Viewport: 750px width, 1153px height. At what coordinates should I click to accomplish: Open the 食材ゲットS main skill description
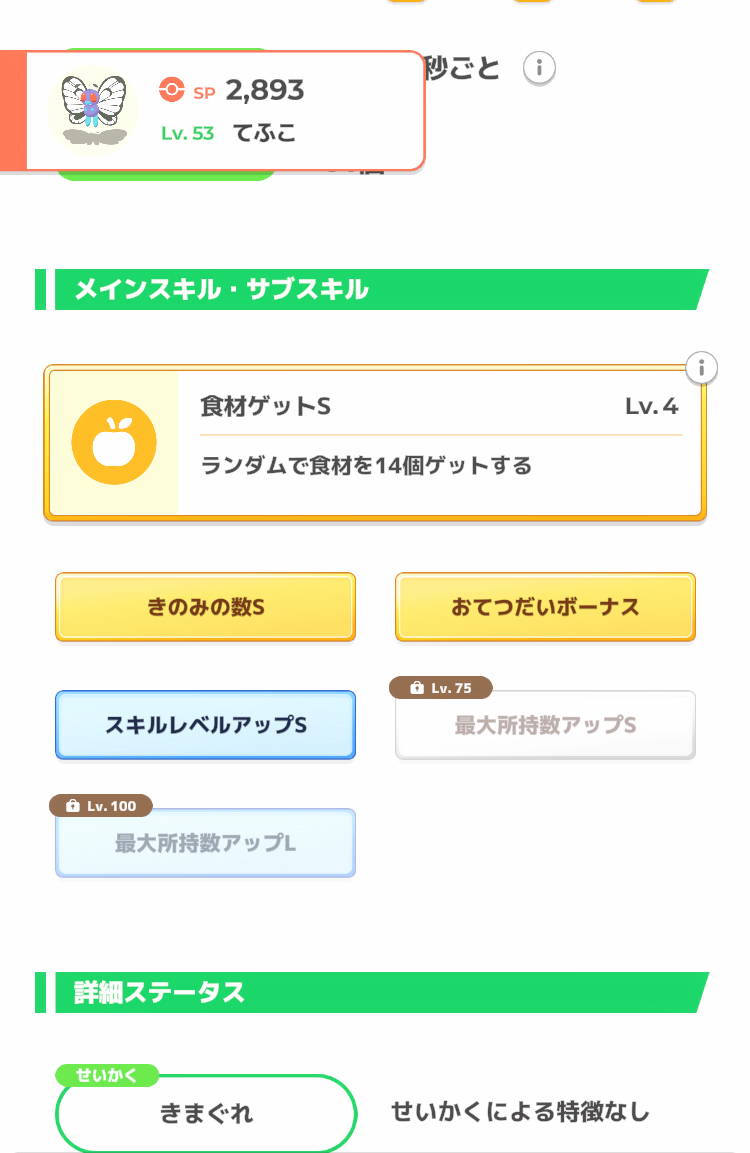coord(366,466)
